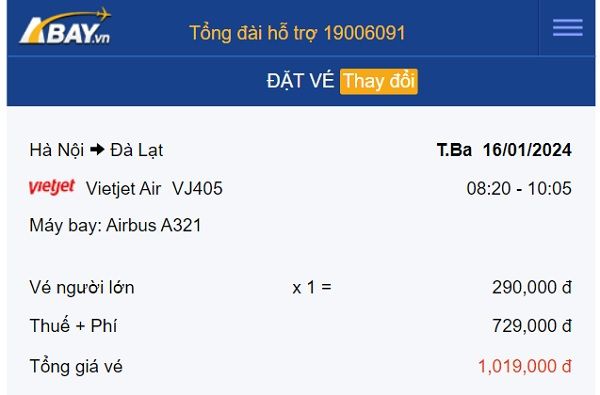Click the Hà Nội departure text
600x395 pixels.
(x=57, y=150)
